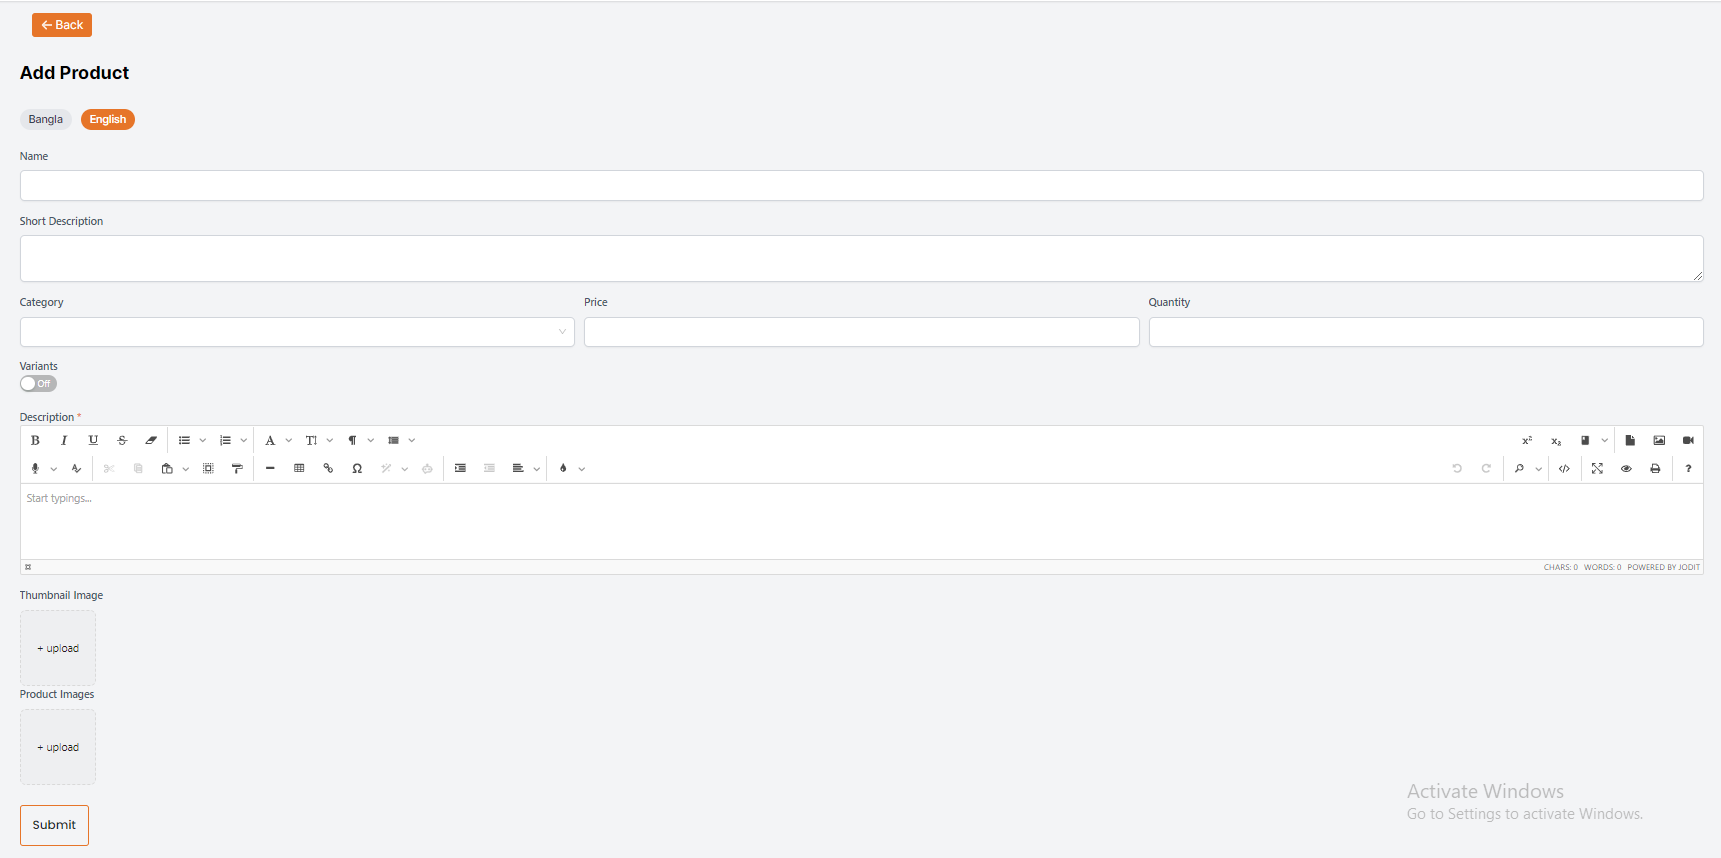This screenshot has width=1721, height=858.
Task: Switch to the Bangla language tab
Action: click(45, 119)
